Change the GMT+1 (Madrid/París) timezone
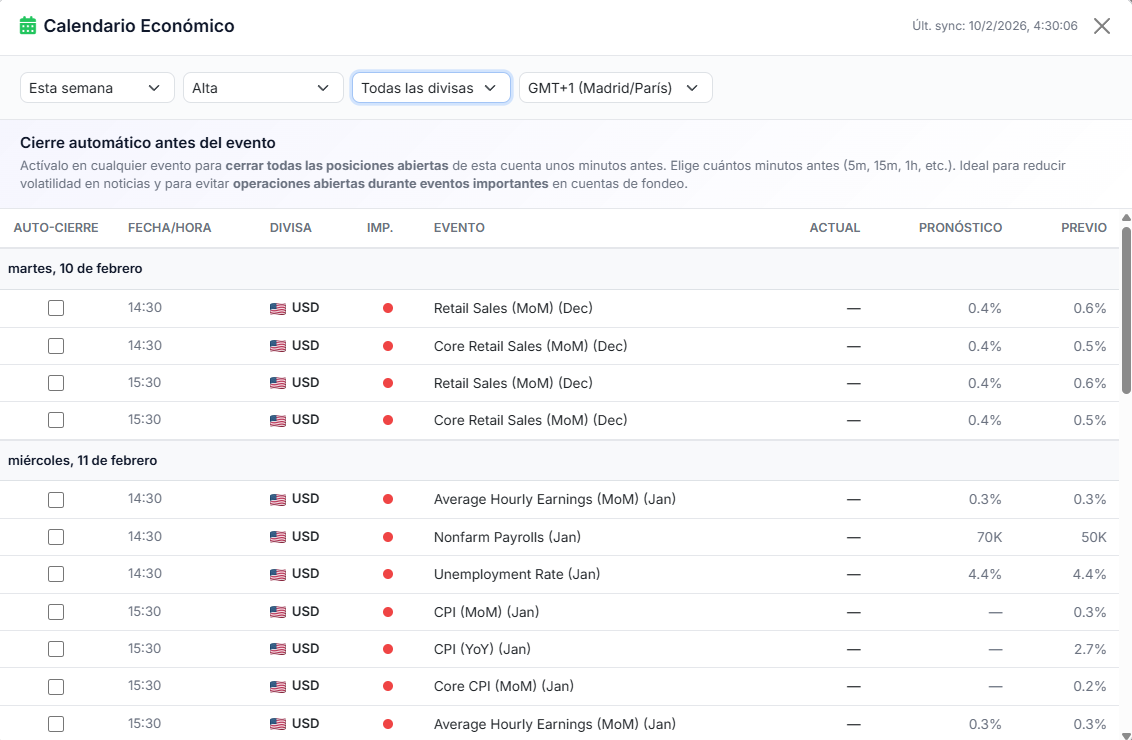Viewport: 1132px width, 740px height. 614,88
